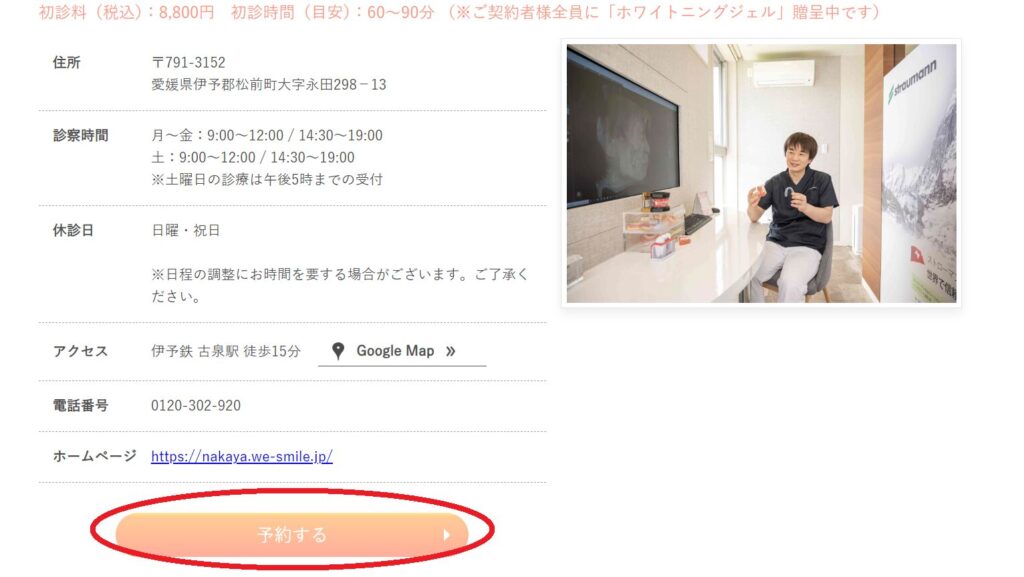
Task: Click the 休診日 row label
Action: pyautogui.click(x=73, y=230)
